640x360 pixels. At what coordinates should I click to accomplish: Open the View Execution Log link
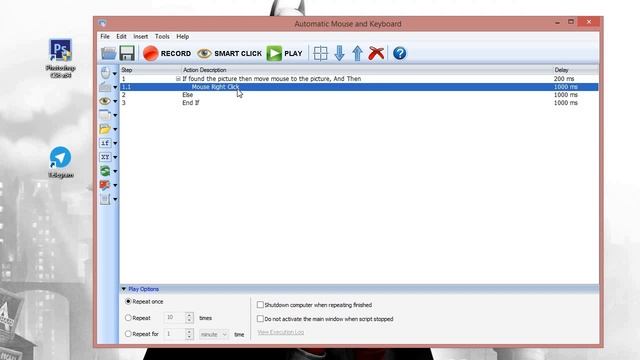[280, 332]
